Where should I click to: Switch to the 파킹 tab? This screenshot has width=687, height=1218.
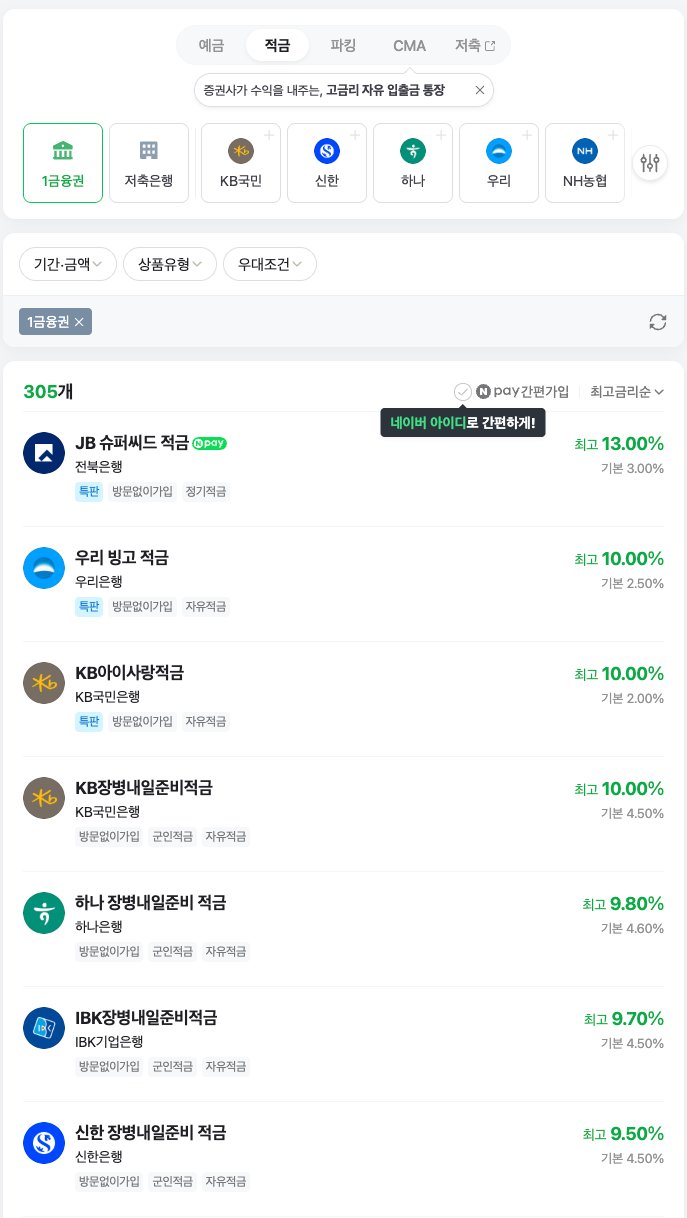343,45
